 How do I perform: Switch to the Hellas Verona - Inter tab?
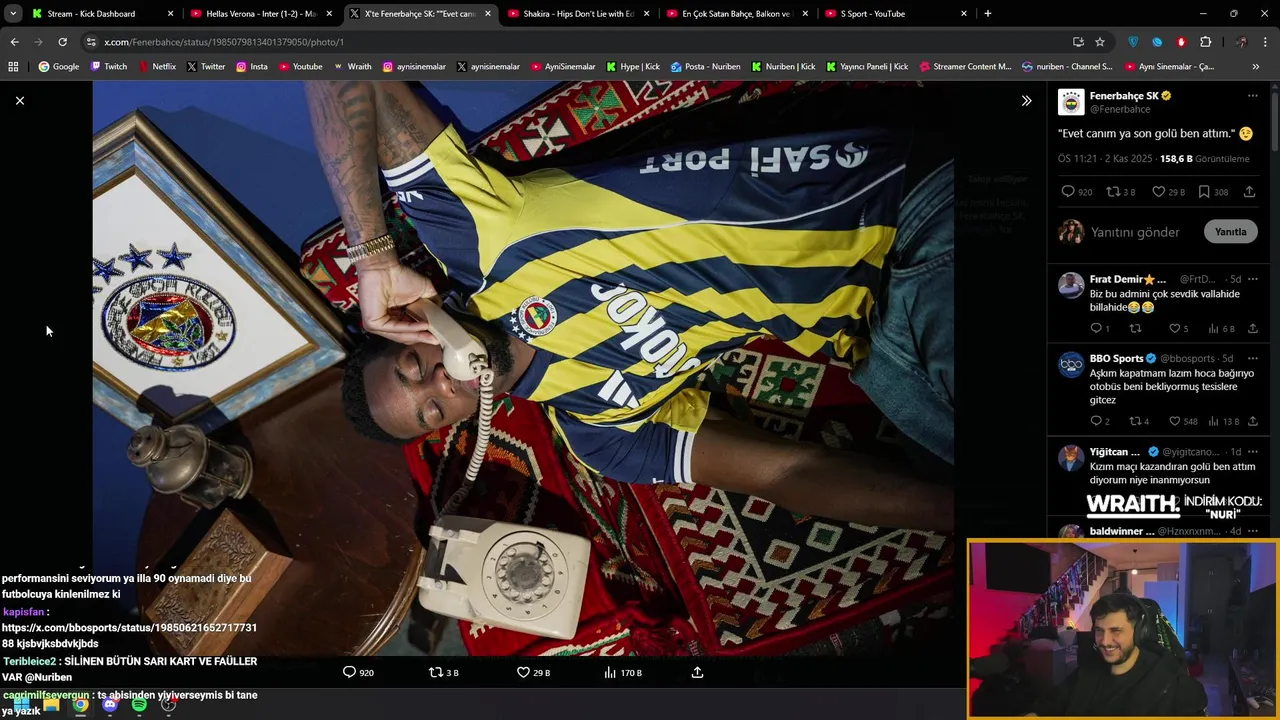pyautogui.click(x=261, y=14)
